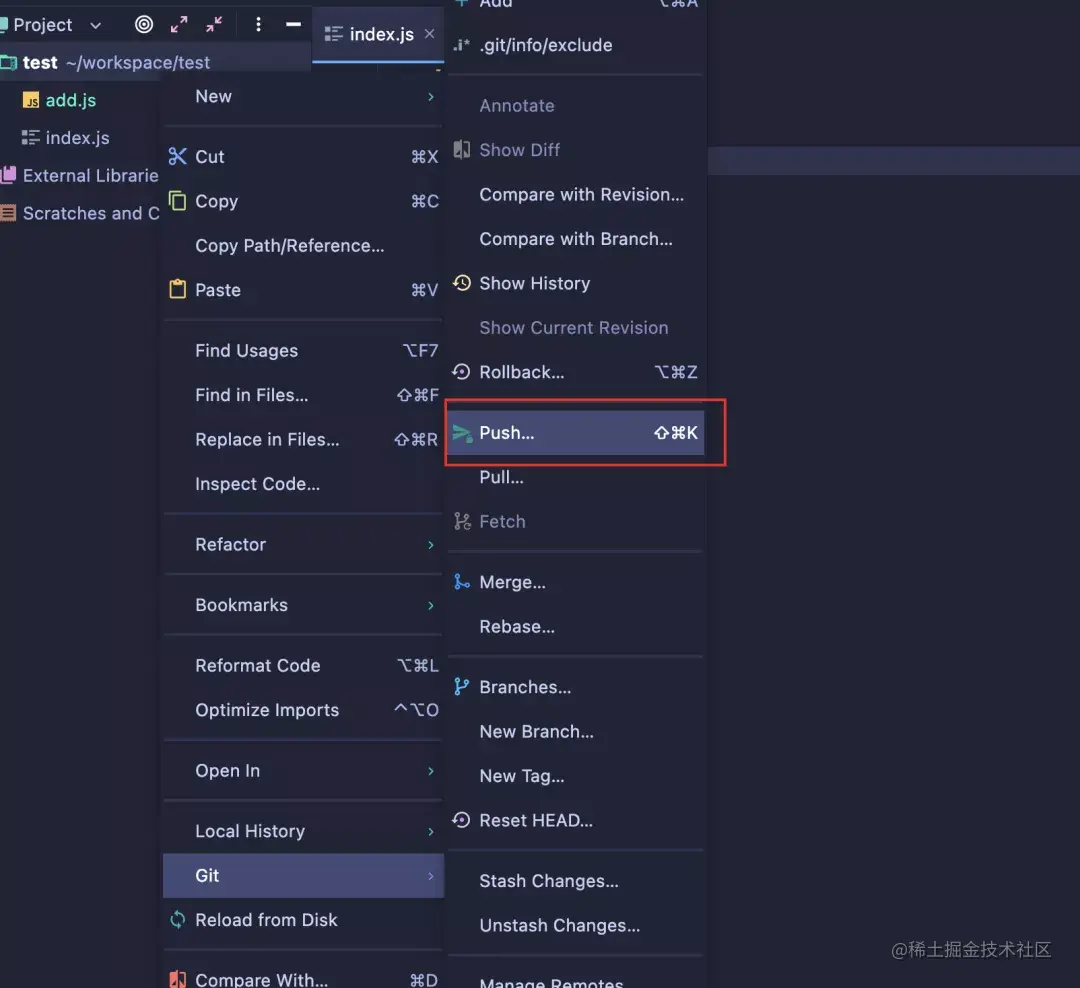Choose Copy Path/Reference… menu item
The width and height of the screenshot is (1080, 988).
pos(303,245)
